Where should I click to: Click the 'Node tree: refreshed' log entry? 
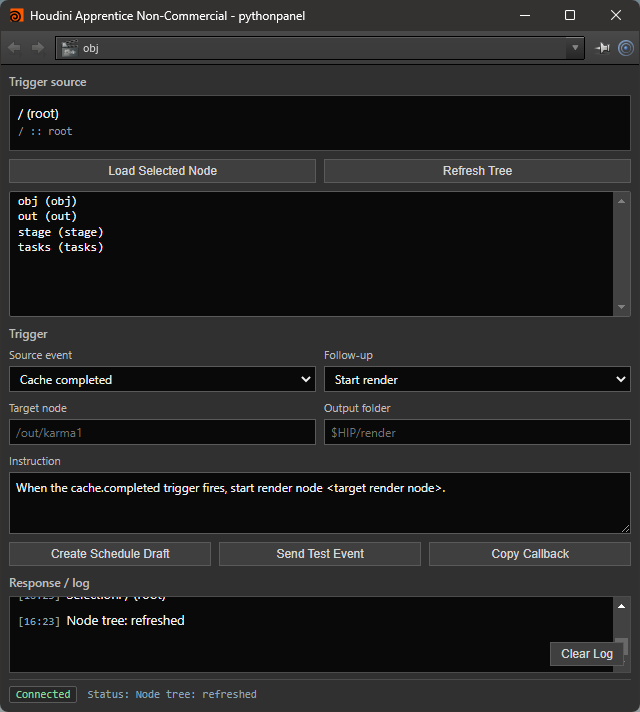coord(101,621)
